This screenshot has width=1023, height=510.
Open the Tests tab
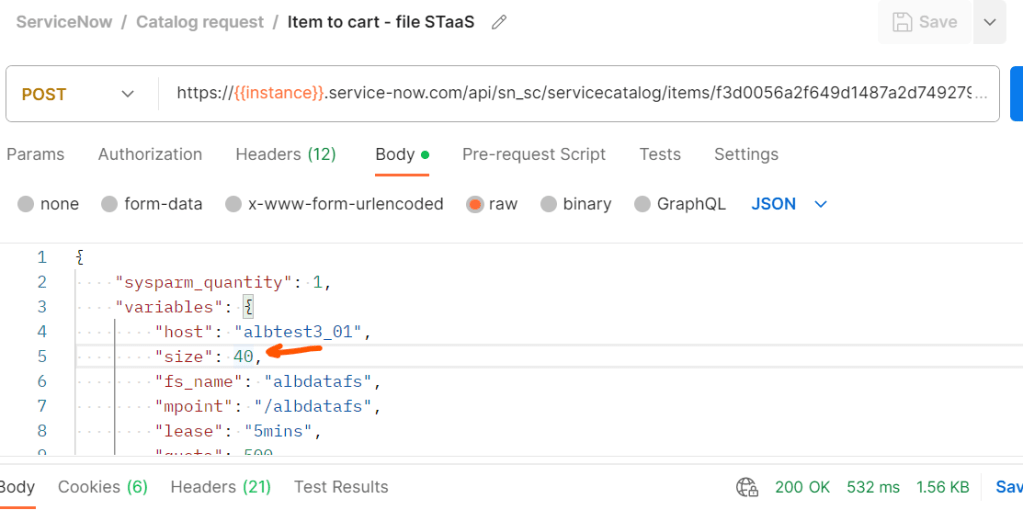click(660, 154)
